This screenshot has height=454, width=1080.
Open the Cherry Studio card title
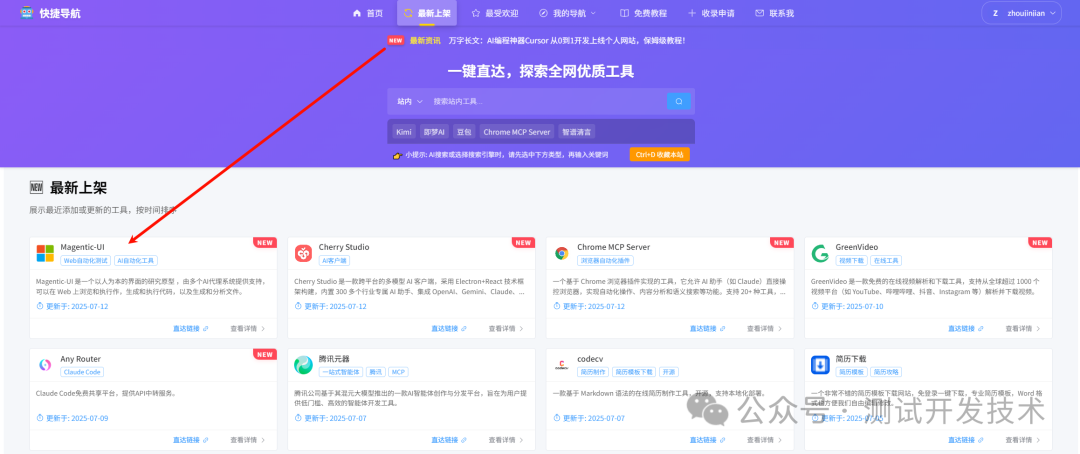pyautogui.click(x=344, y=247)
